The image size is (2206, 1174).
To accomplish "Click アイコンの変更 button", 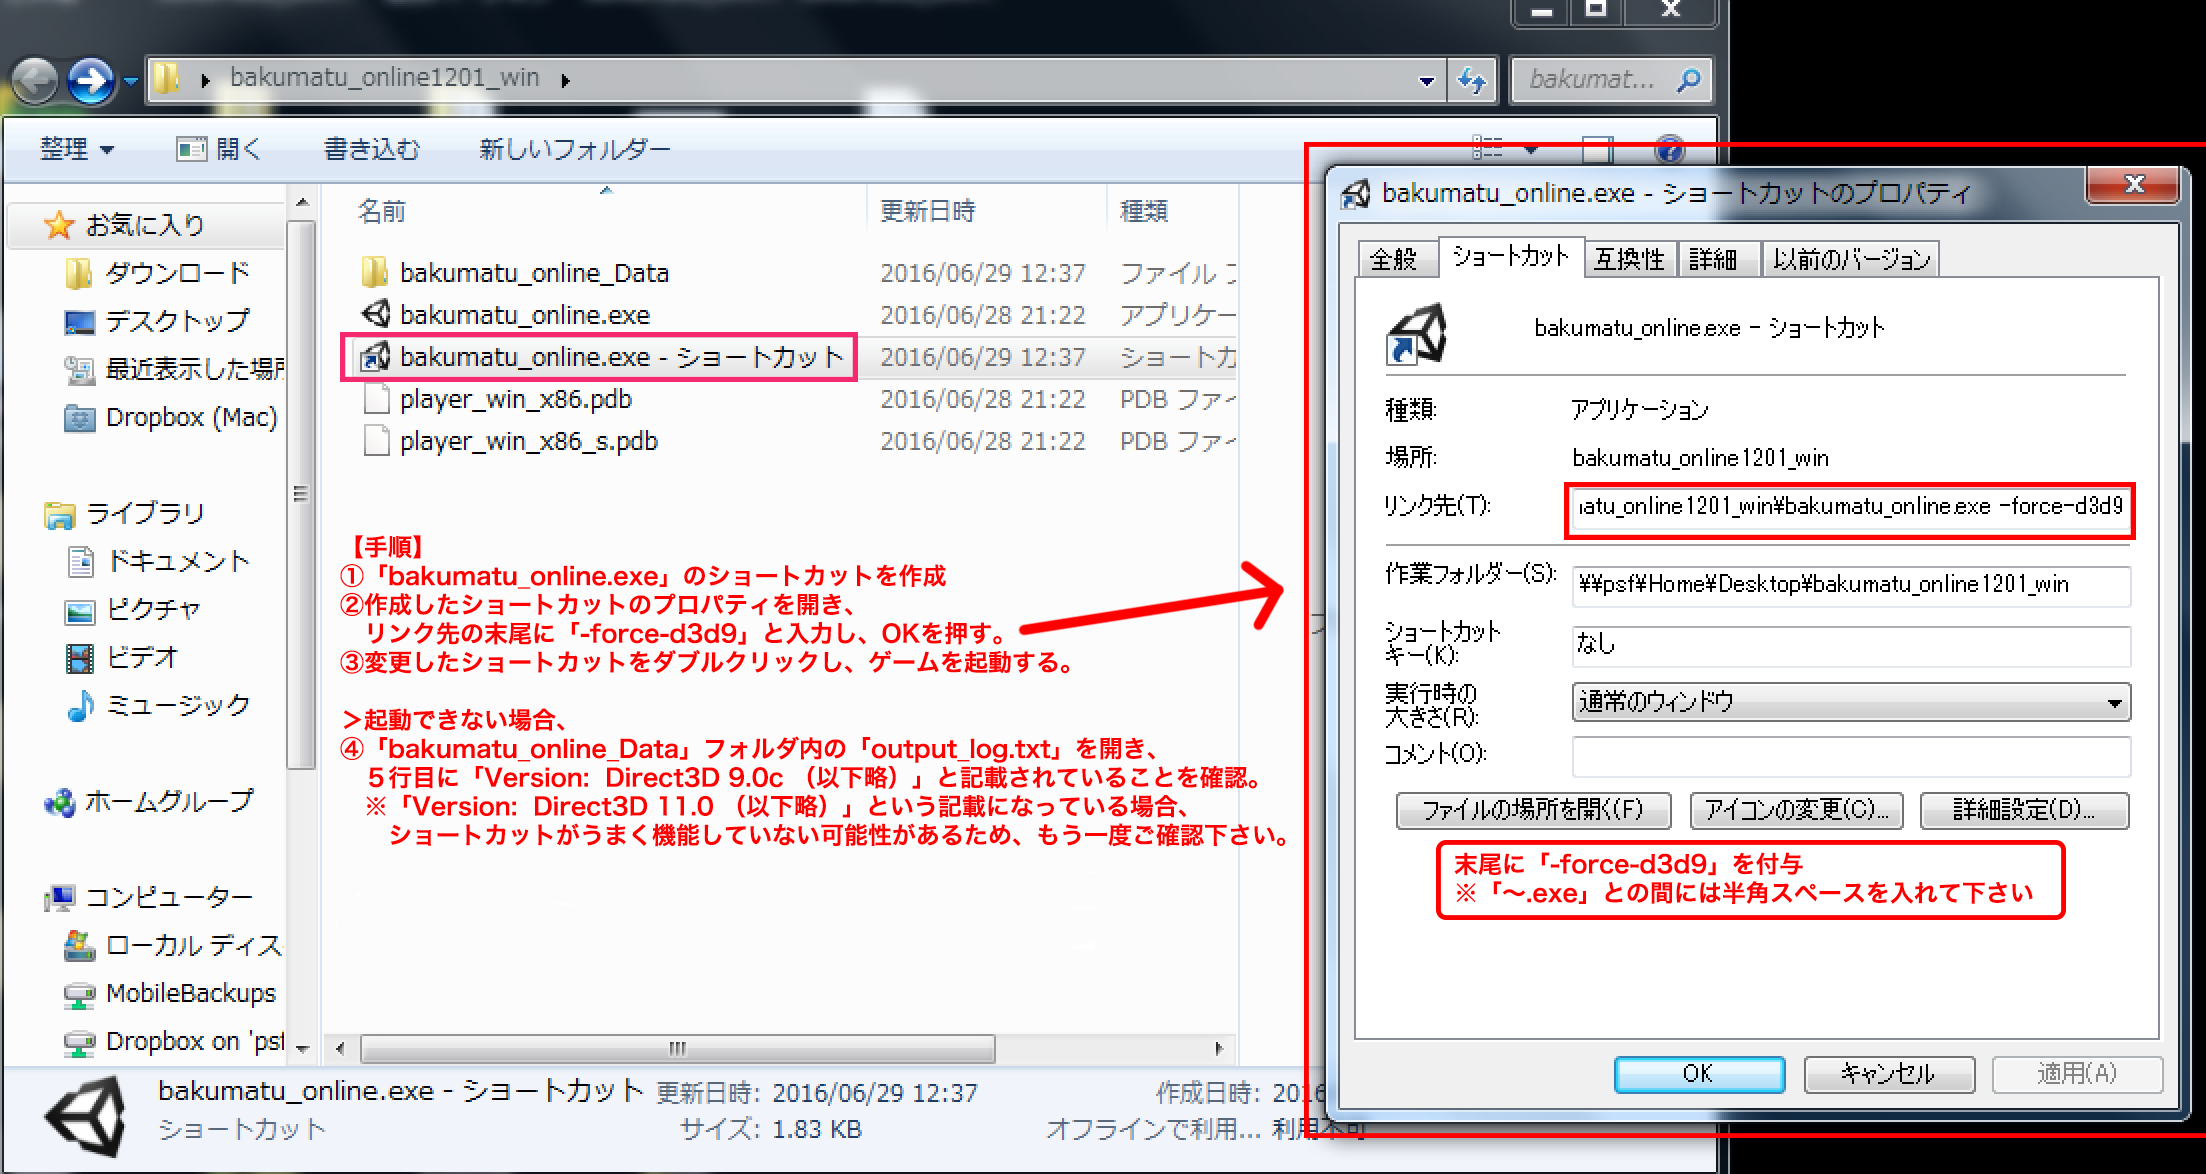I will (1796, 810).
